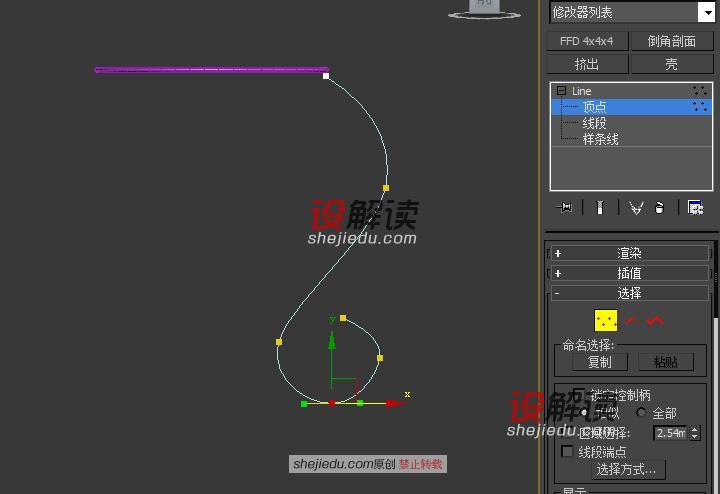Viewport: 720px width, 494px height.
Task: Click the left green bezier handle
Action: 304,404
